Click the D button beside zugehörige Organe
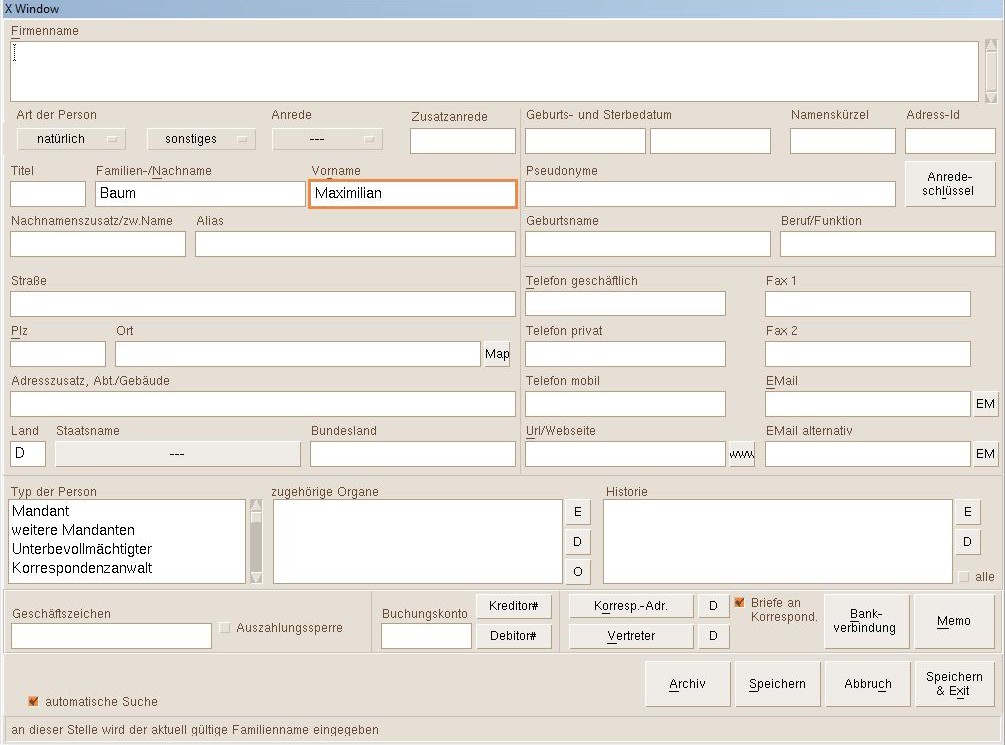 click(x=577, y=542)
